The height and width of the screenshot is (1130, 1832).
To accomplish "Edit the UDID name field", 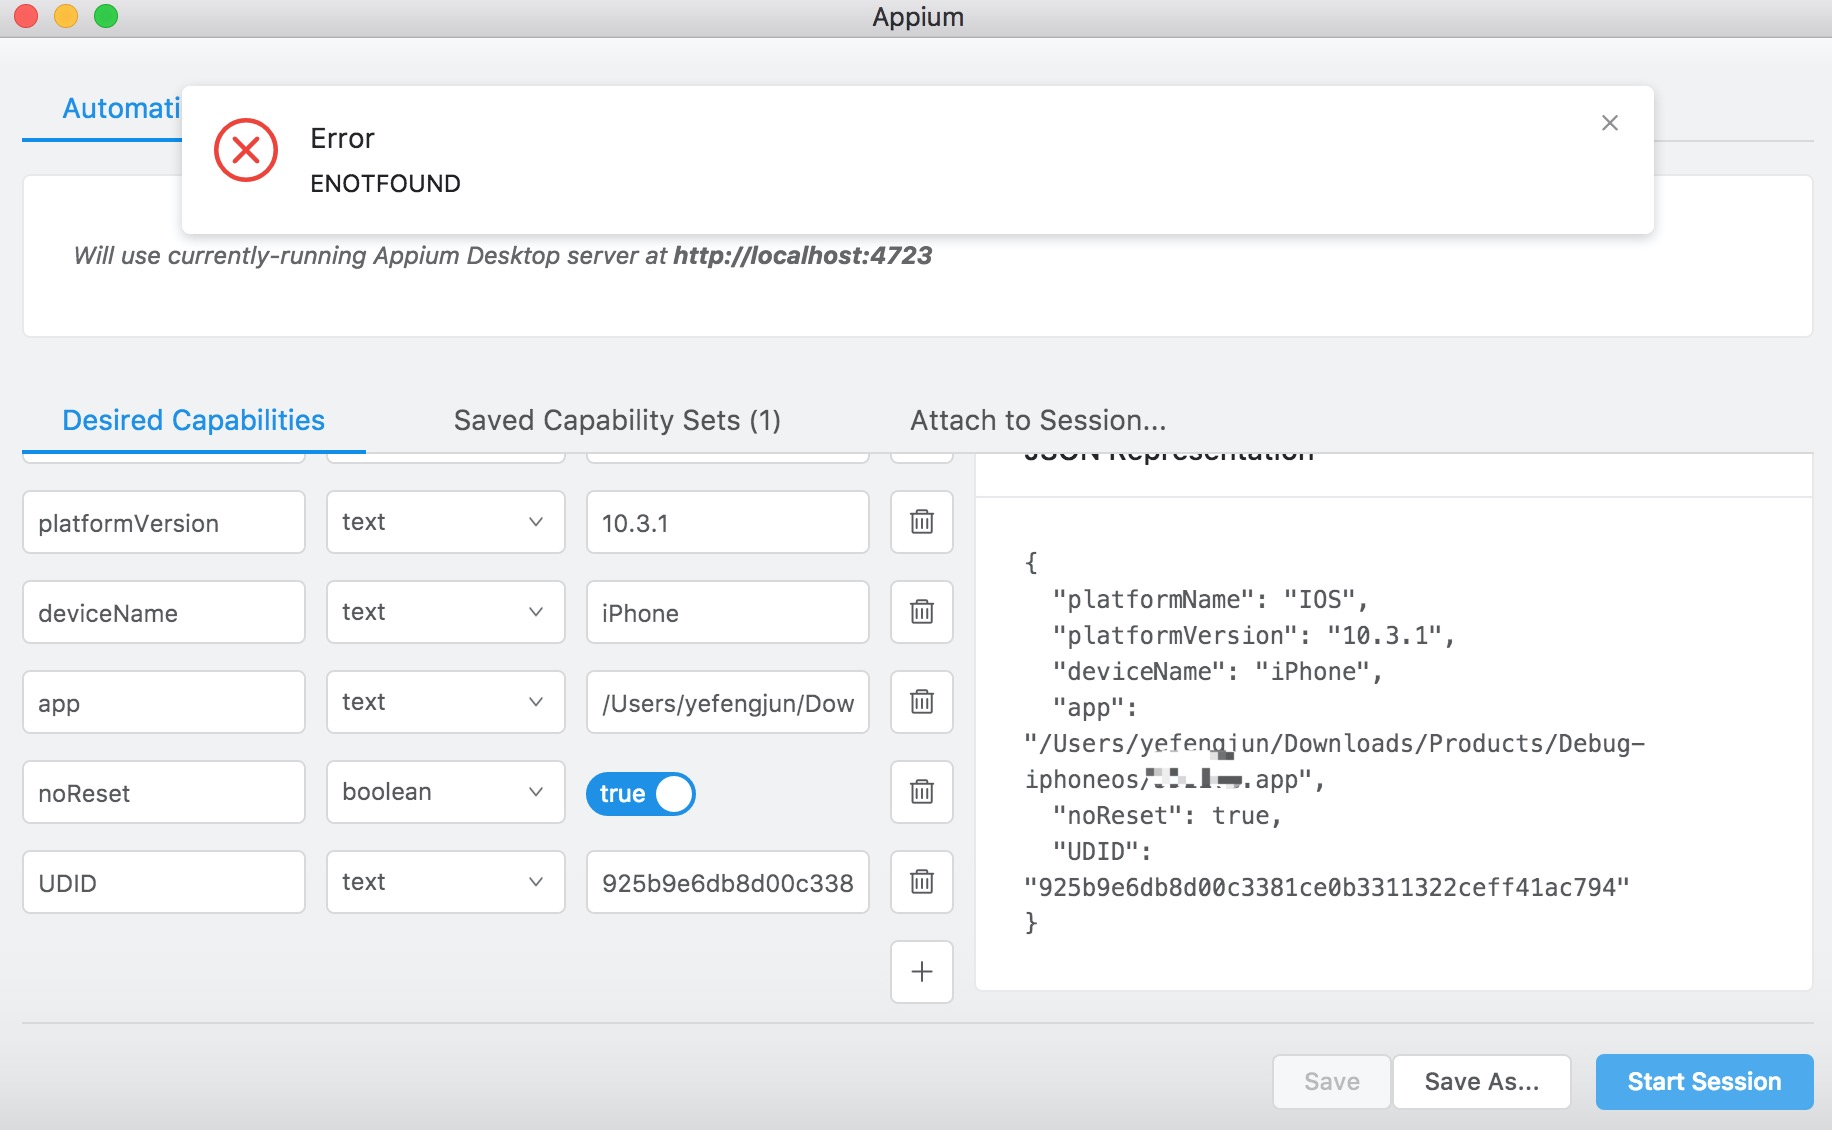I will click(164, 882).
